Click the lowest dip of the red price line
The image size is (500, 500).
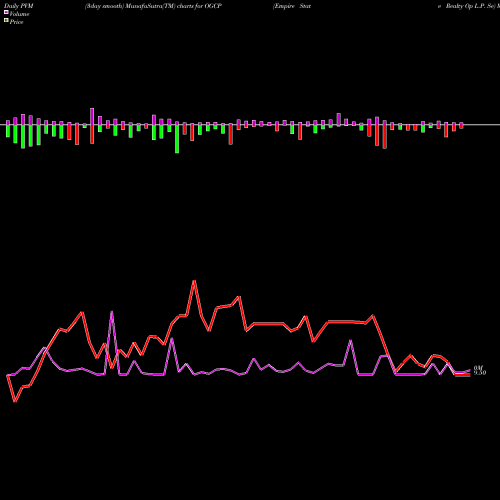(x=15, y=401)
